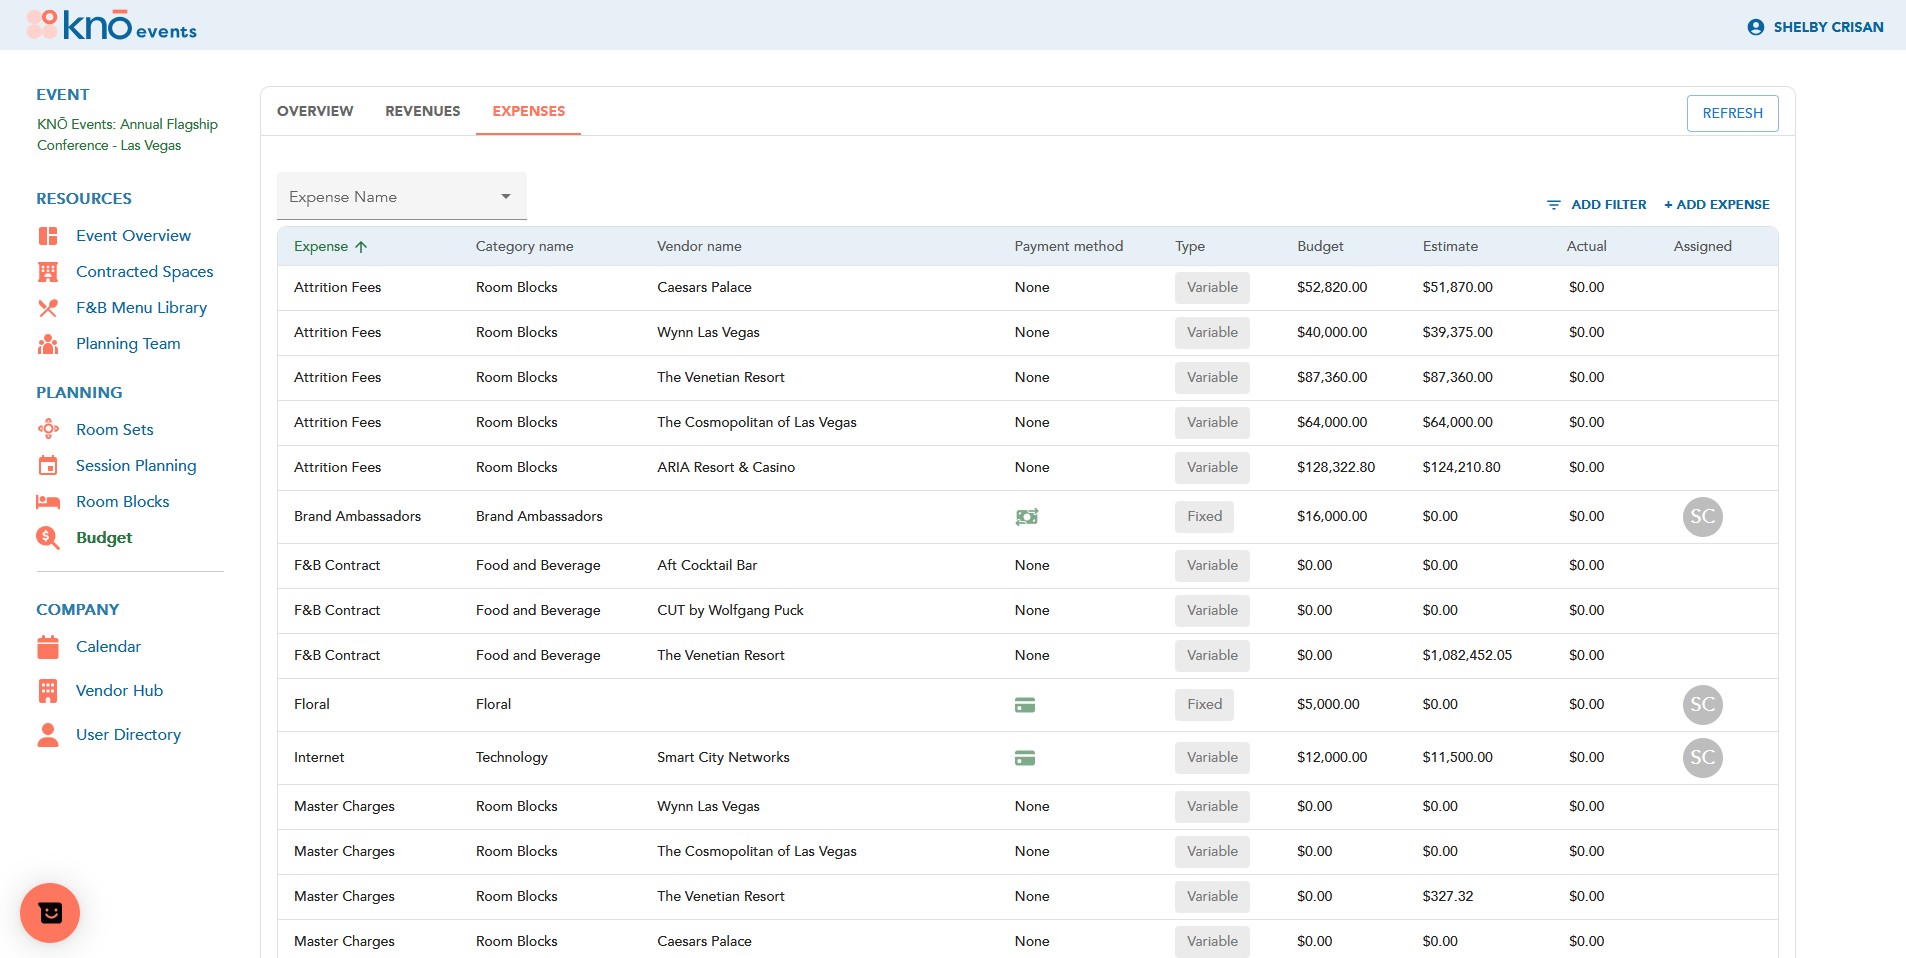The height and width of the screenshot is (958, 1906).
Task: Open the Budget link
Action: coord(104,538)
